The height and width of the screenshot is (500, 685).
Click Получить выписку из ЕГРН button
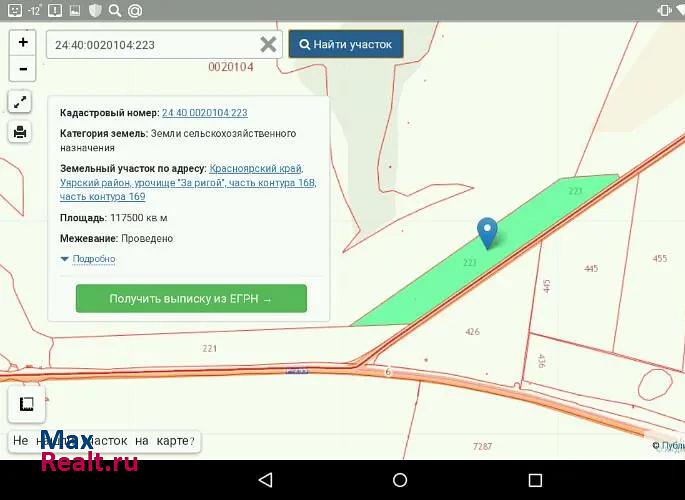click(x=191, y=298)
